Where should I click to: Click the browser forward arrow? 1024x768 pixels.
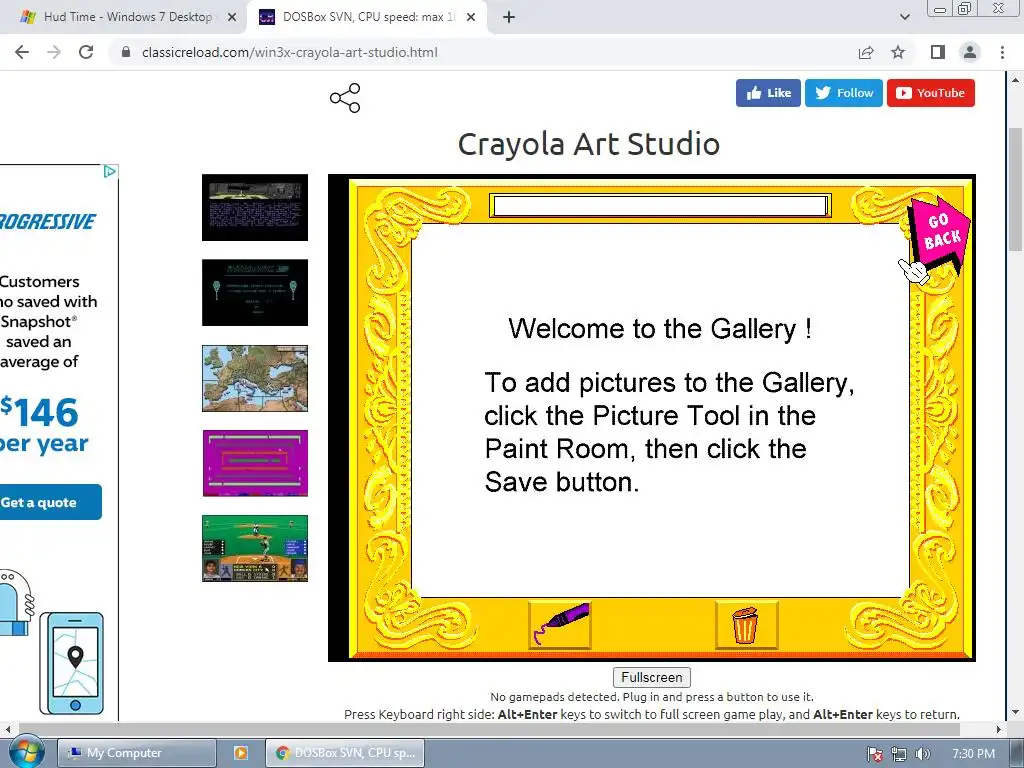click(54, 52)
